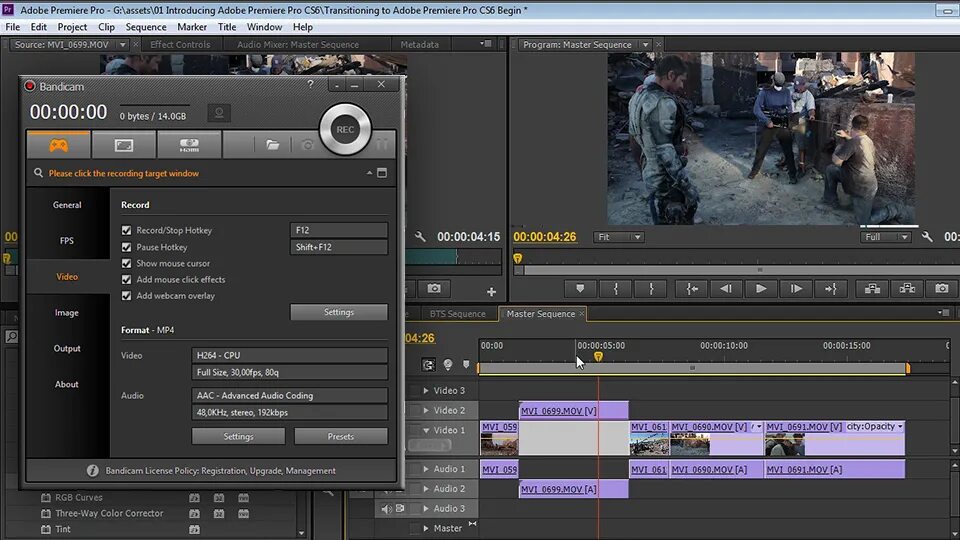Expand the Master audio track
Screen dimensions: 960x540
[426, 528]
